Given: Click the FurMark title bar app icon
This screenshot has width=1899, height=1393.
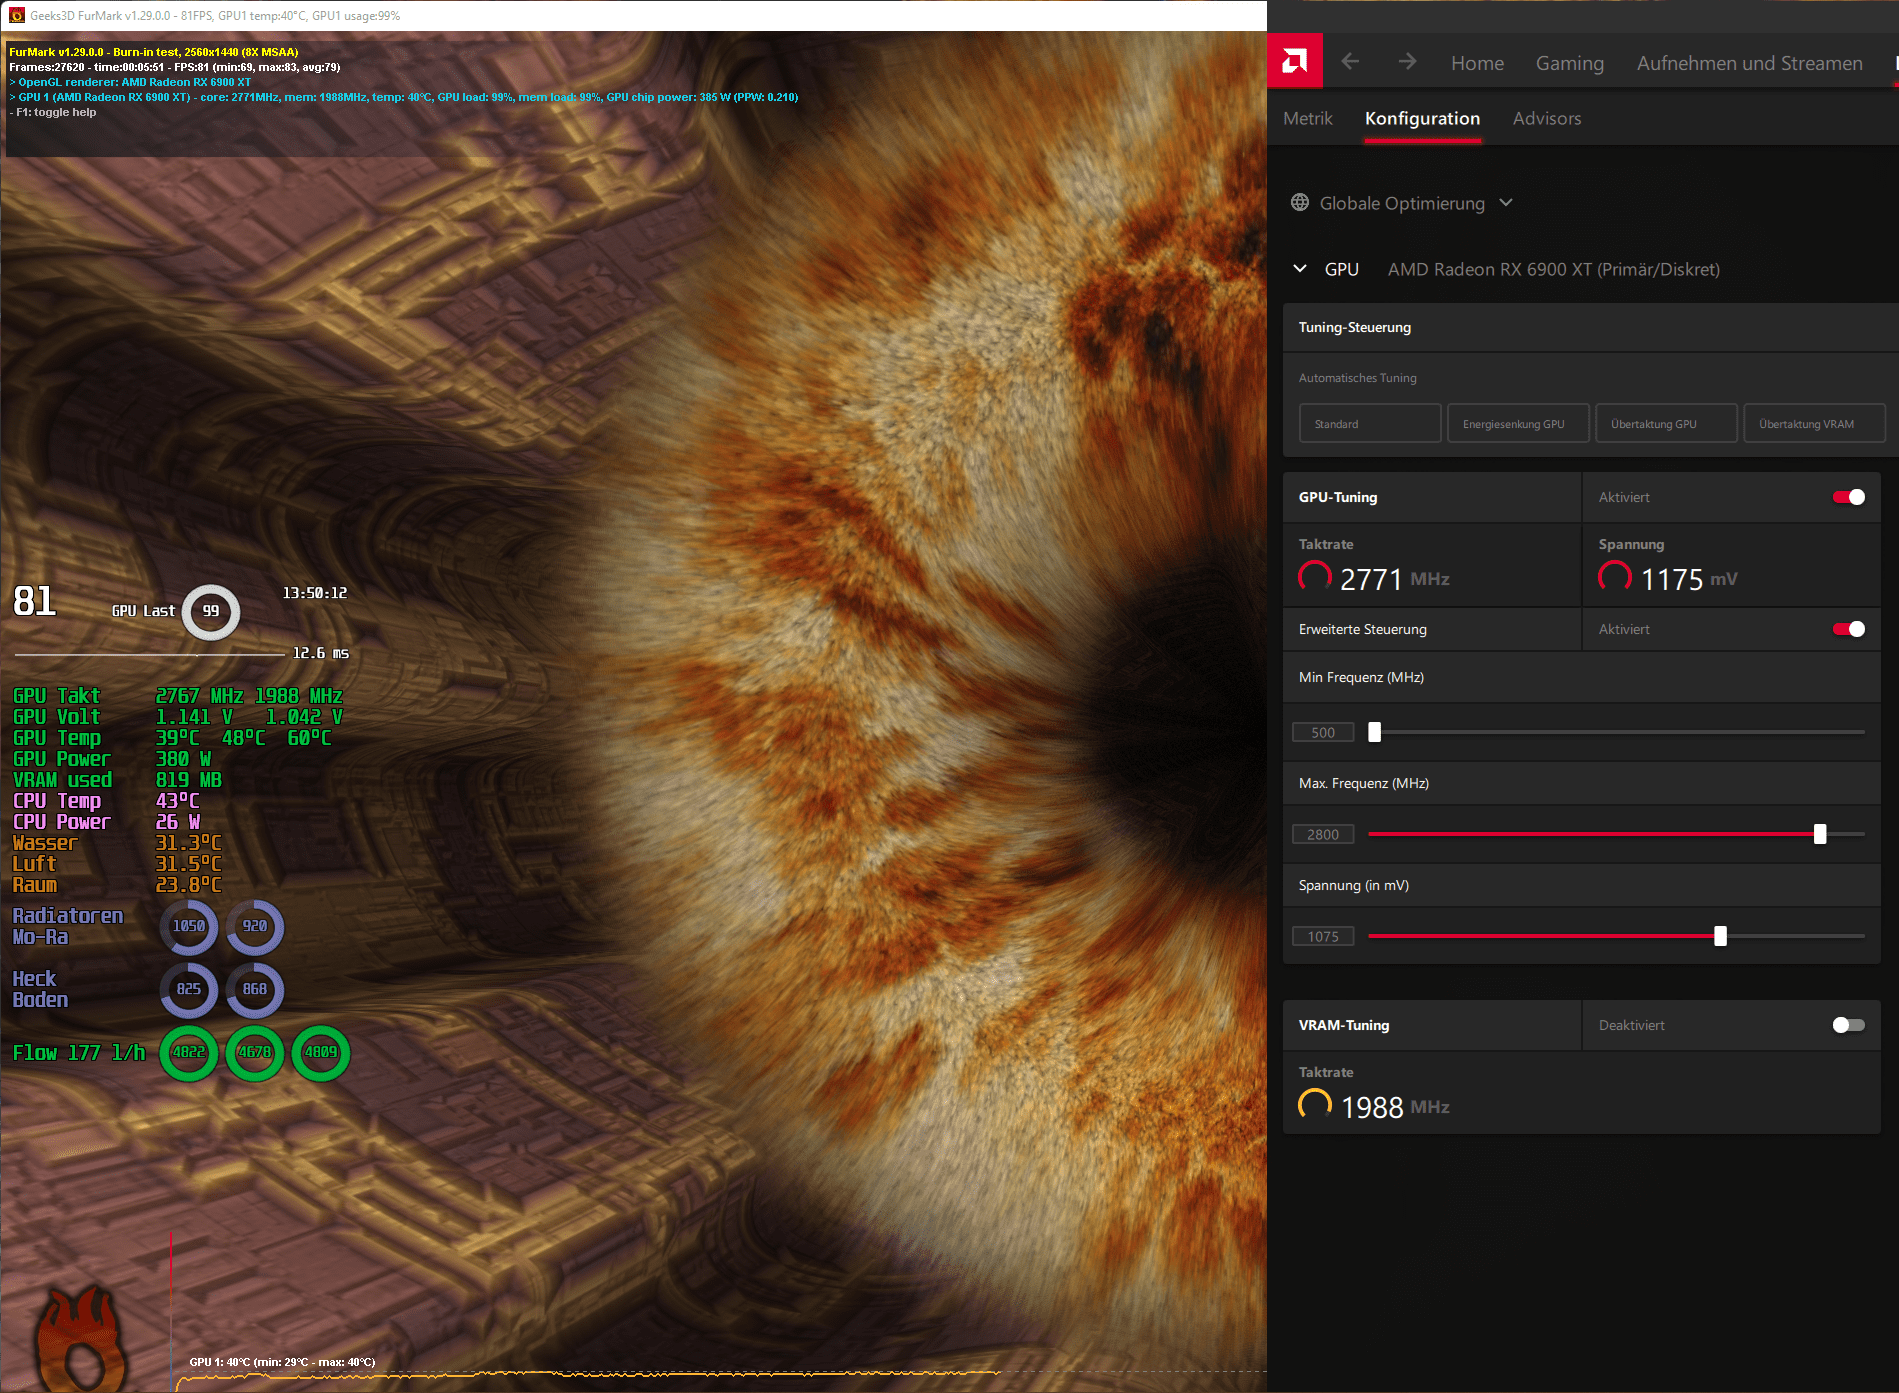Looking at the screenshot, I should (16, 15).
